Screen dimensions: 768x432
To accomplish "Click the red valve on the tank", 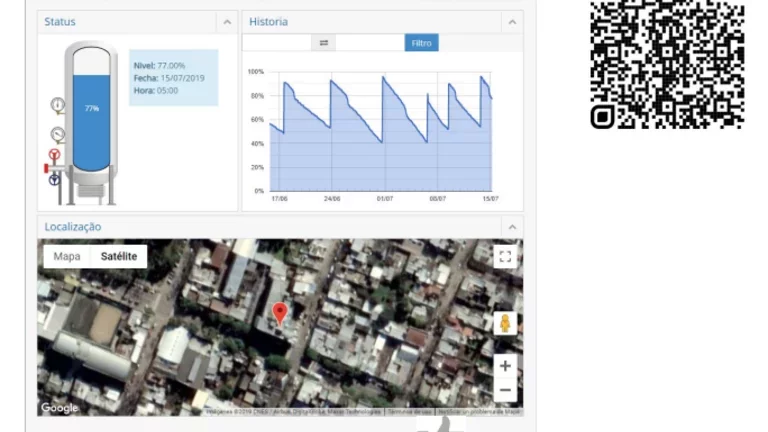I will point(54,156).
